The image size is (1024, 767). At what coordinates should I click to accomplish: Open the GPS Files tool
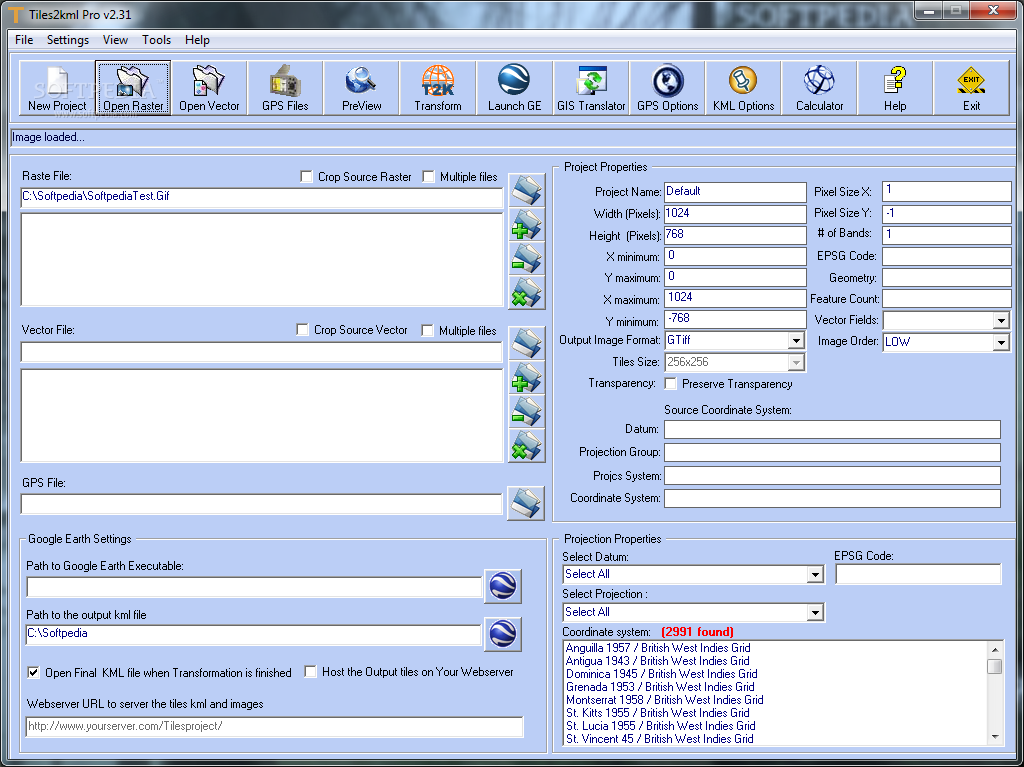[285, 88]
